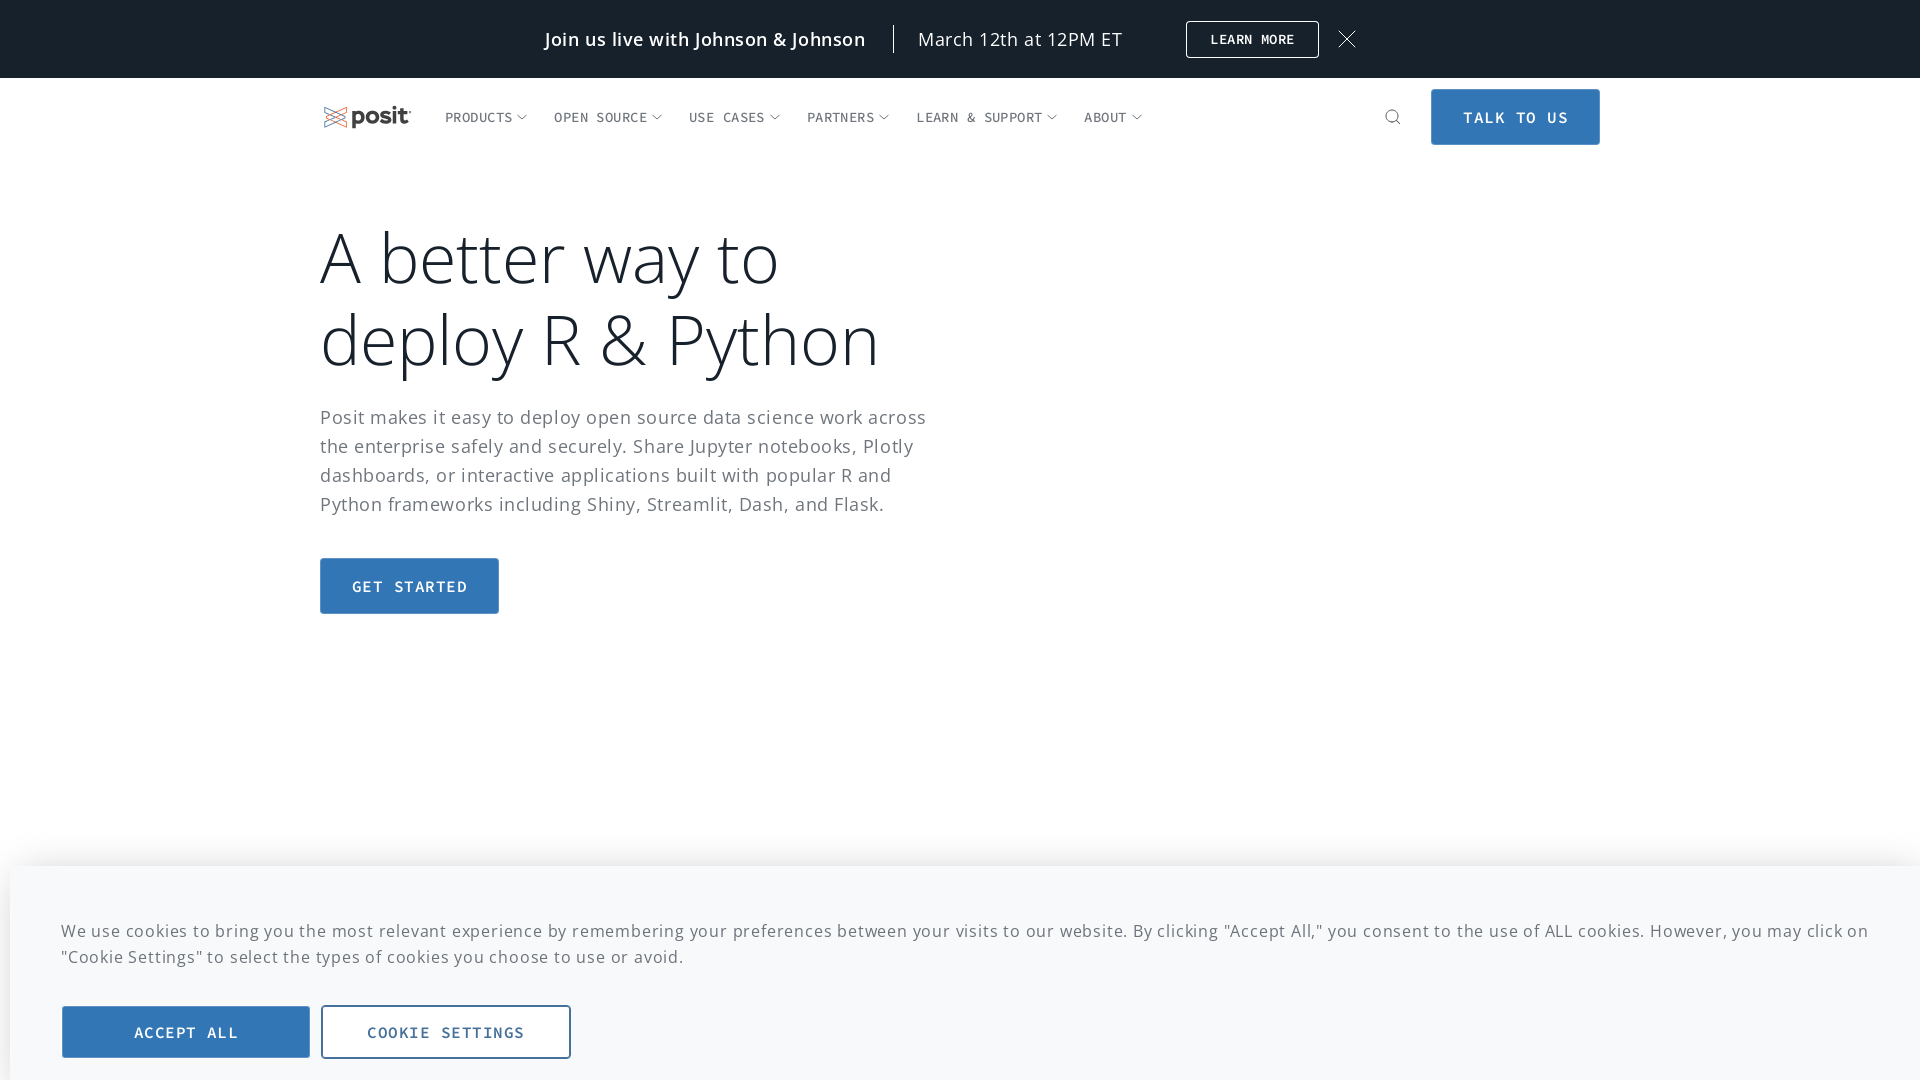Click the Posit logo in the header
The image size is (1920, 1080).
(367, 117)
